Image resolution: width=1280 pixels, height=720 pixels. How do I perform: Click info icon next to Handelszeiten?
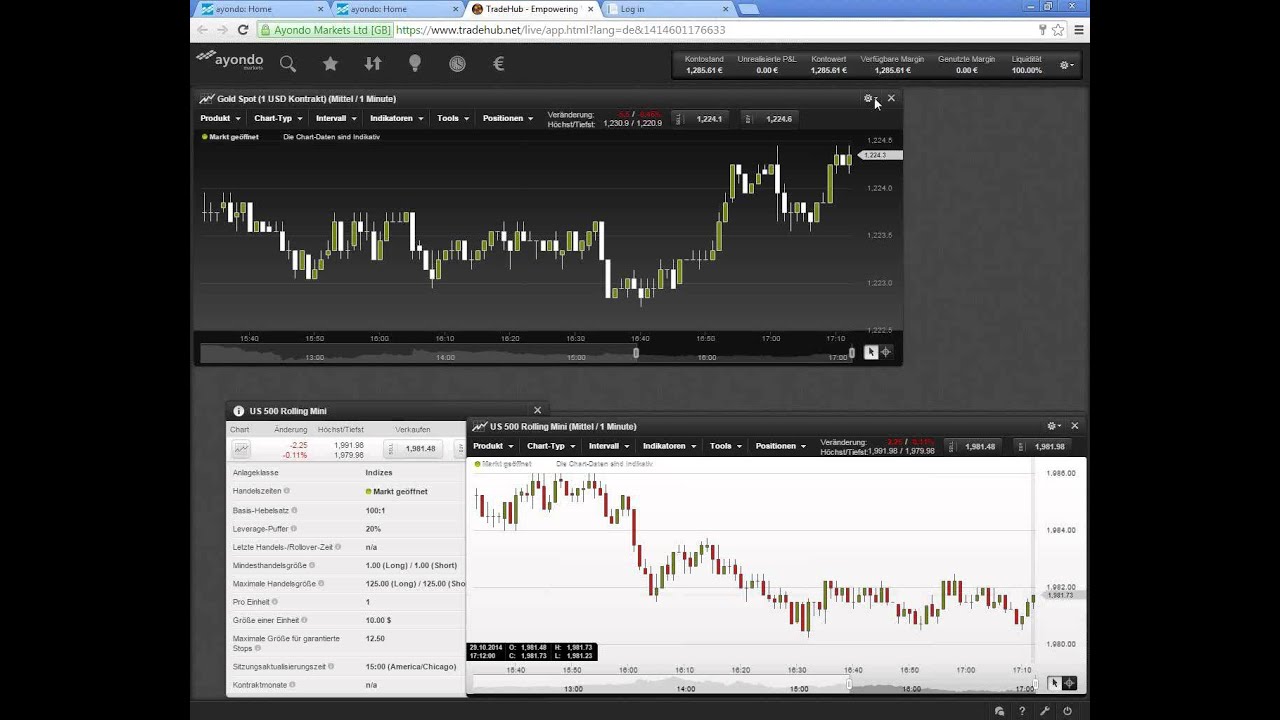287,491
